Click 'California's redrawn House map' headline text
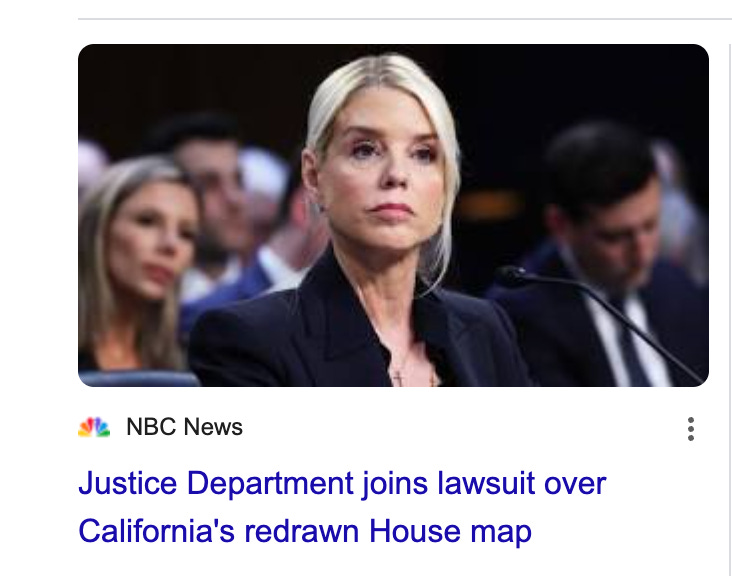 305,531
